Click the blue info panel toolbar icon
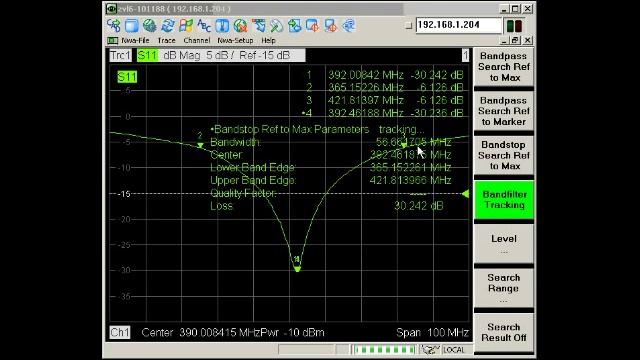Screen dimensions: 640x360 pos(222,25)
